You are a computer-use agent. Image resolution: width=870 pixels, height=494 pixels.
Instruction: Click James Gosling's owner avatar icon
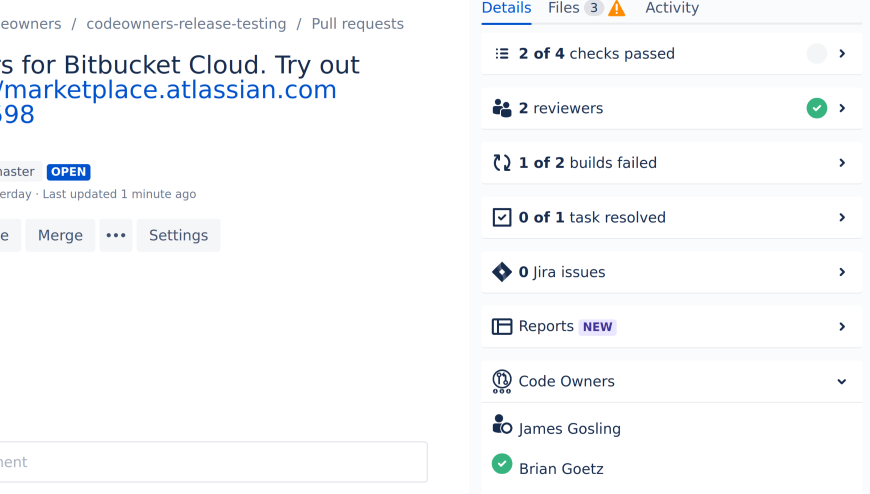pyautogui.click(x=502, y=425)
